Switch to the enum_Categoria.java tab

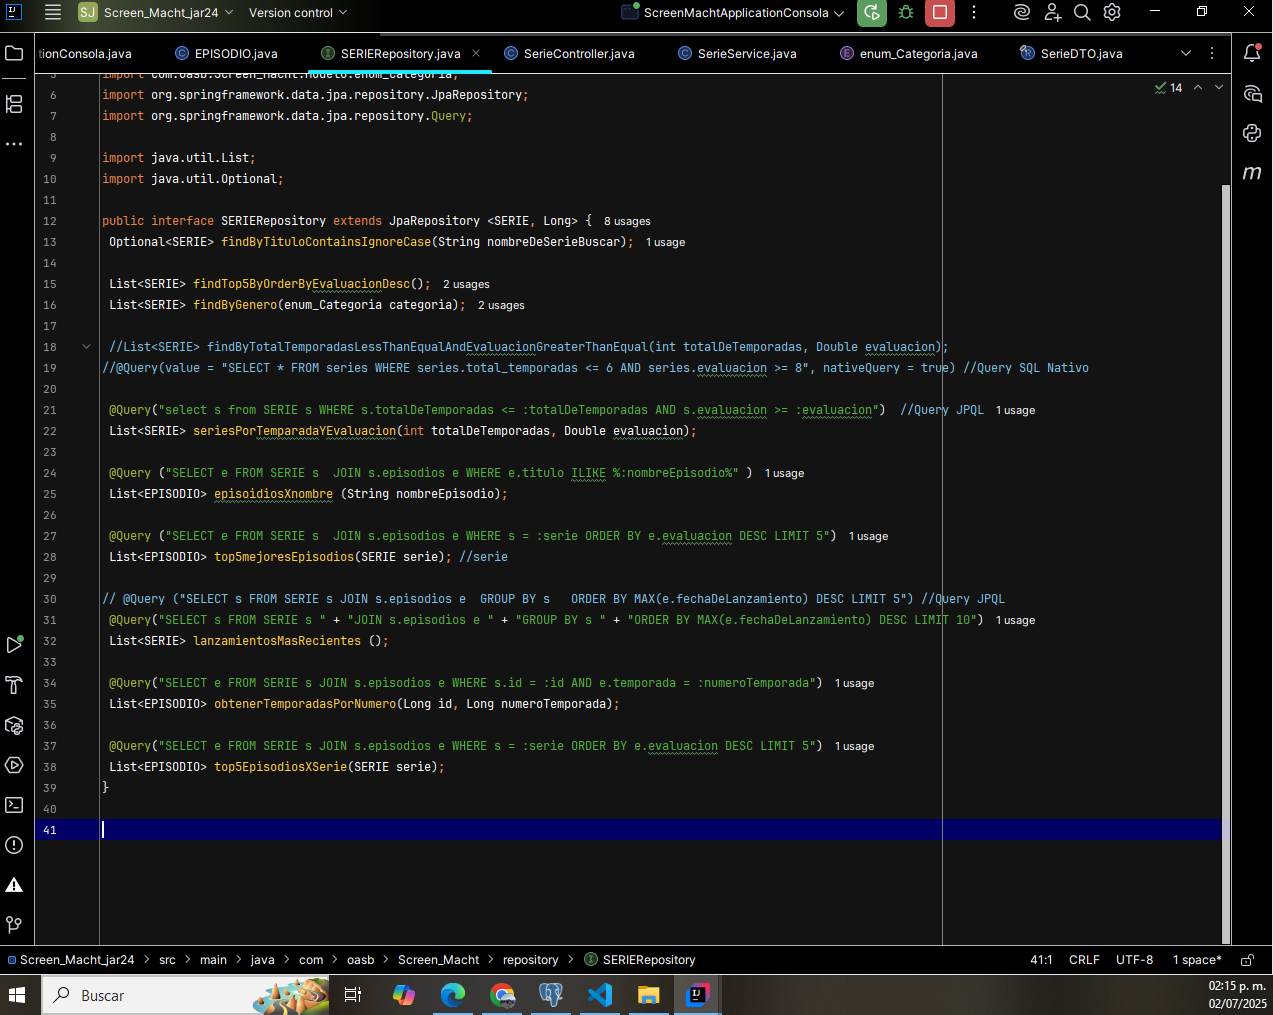click(x=909, y=54)
